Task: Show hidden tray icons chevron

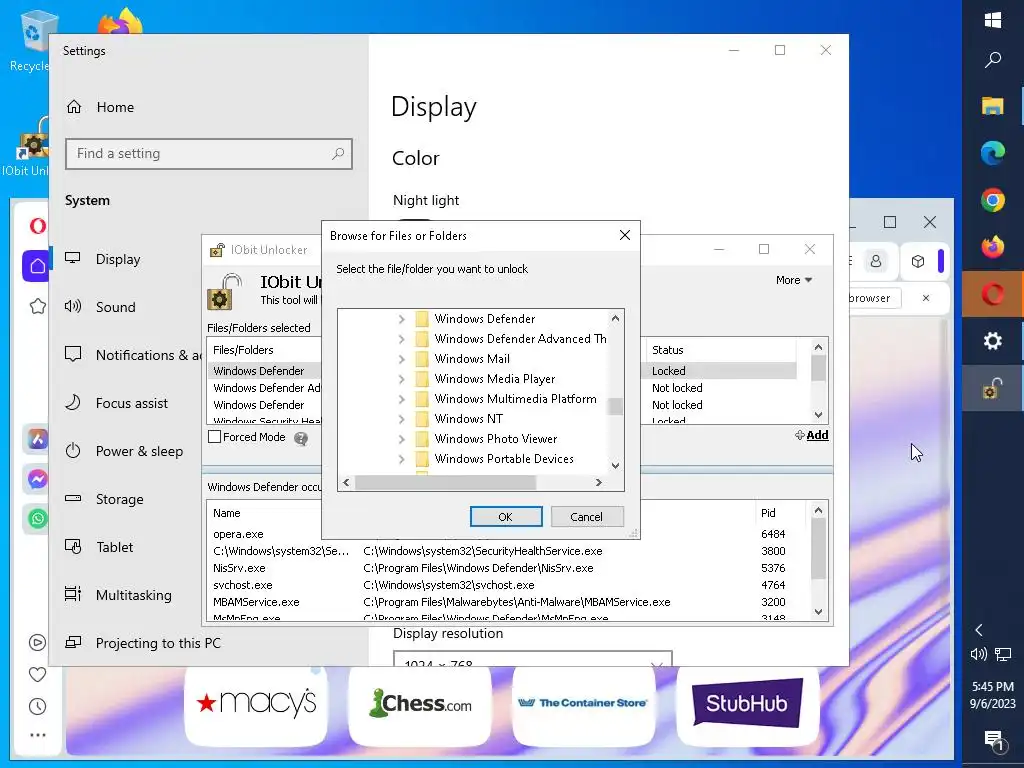Action: pyautogui.click(x=979, y=630)
